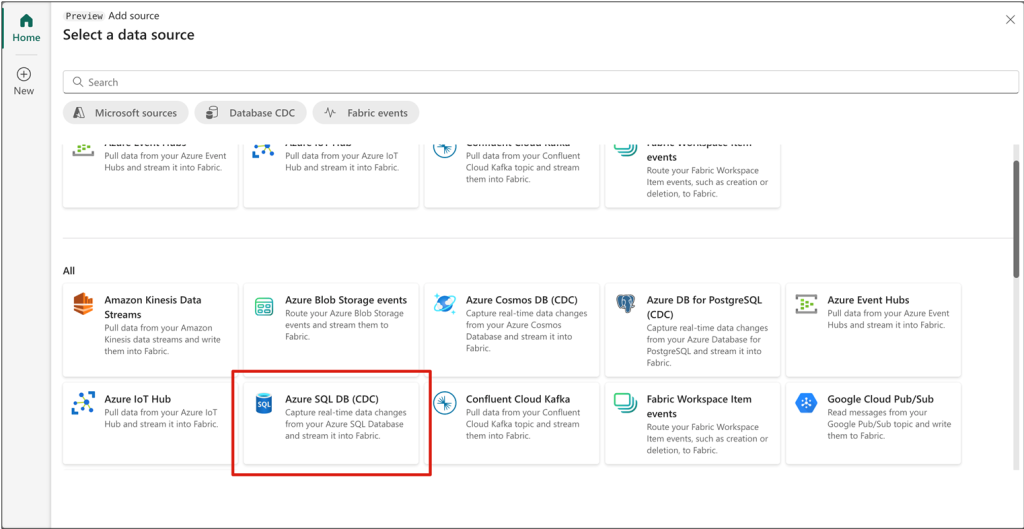
Task: Click the Azure DB for PostgreSQL elephant icon
Action: pos(625,304)
